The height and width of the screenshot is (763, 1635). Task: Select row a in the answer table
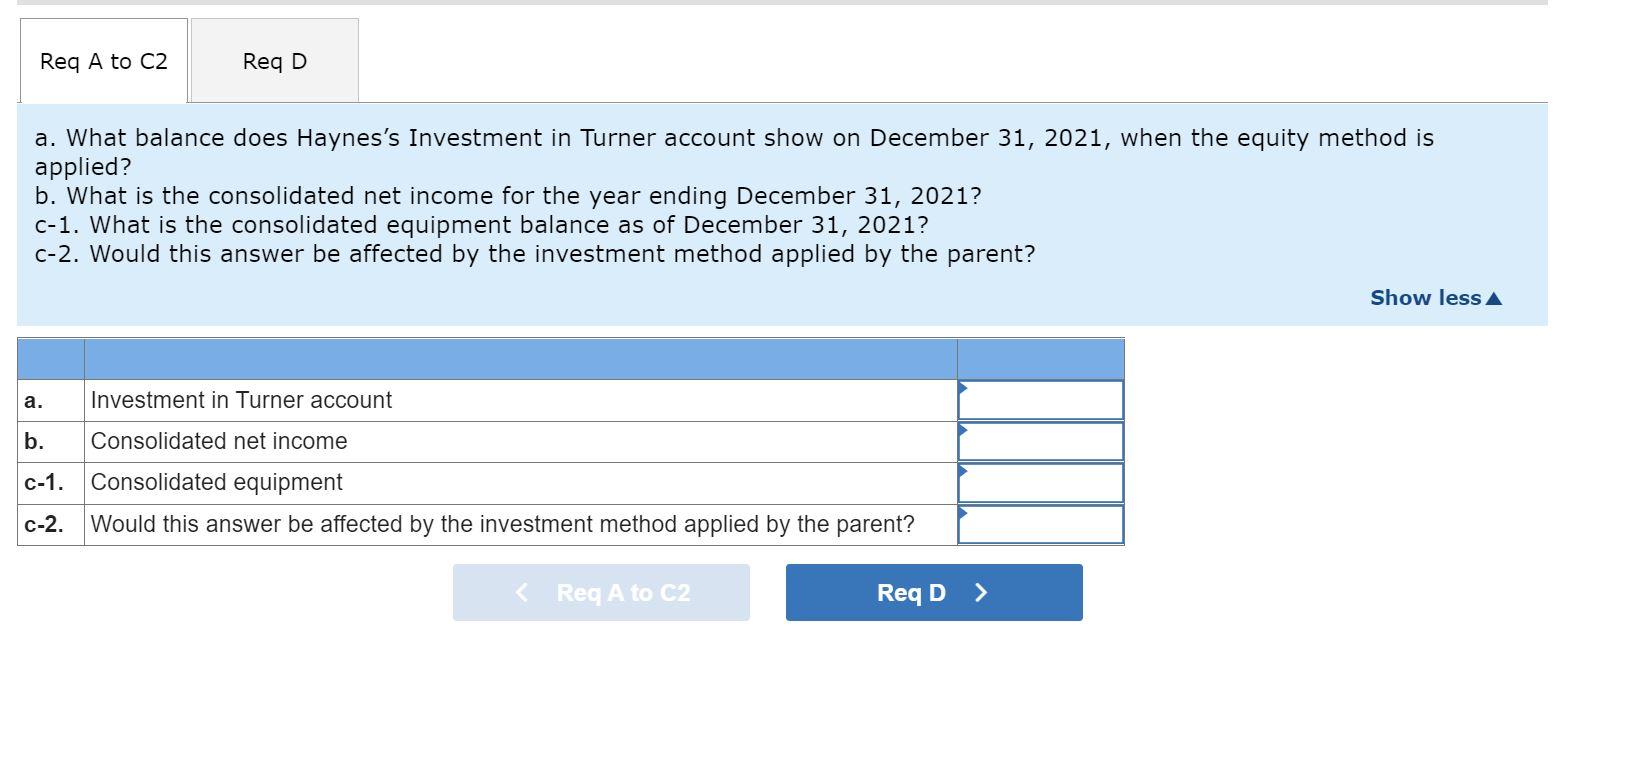(x=33, y=399)
